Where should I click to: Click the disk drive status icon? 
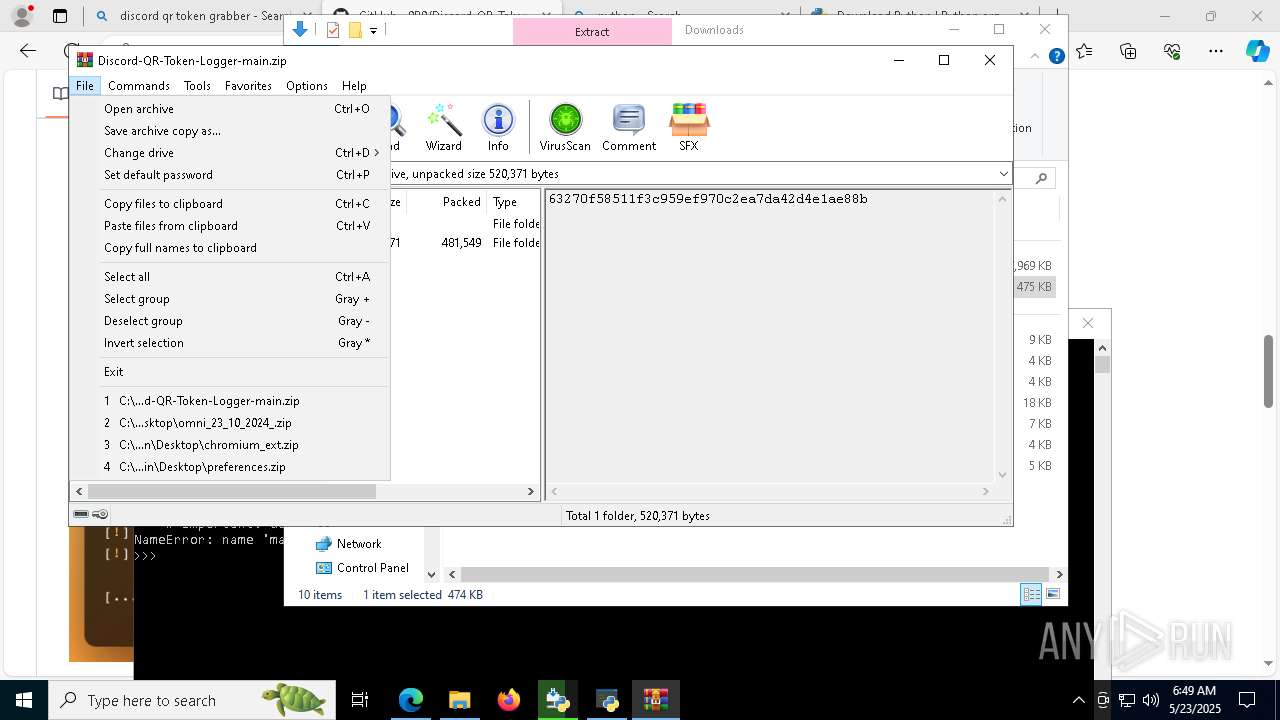(x=81, y=514)
